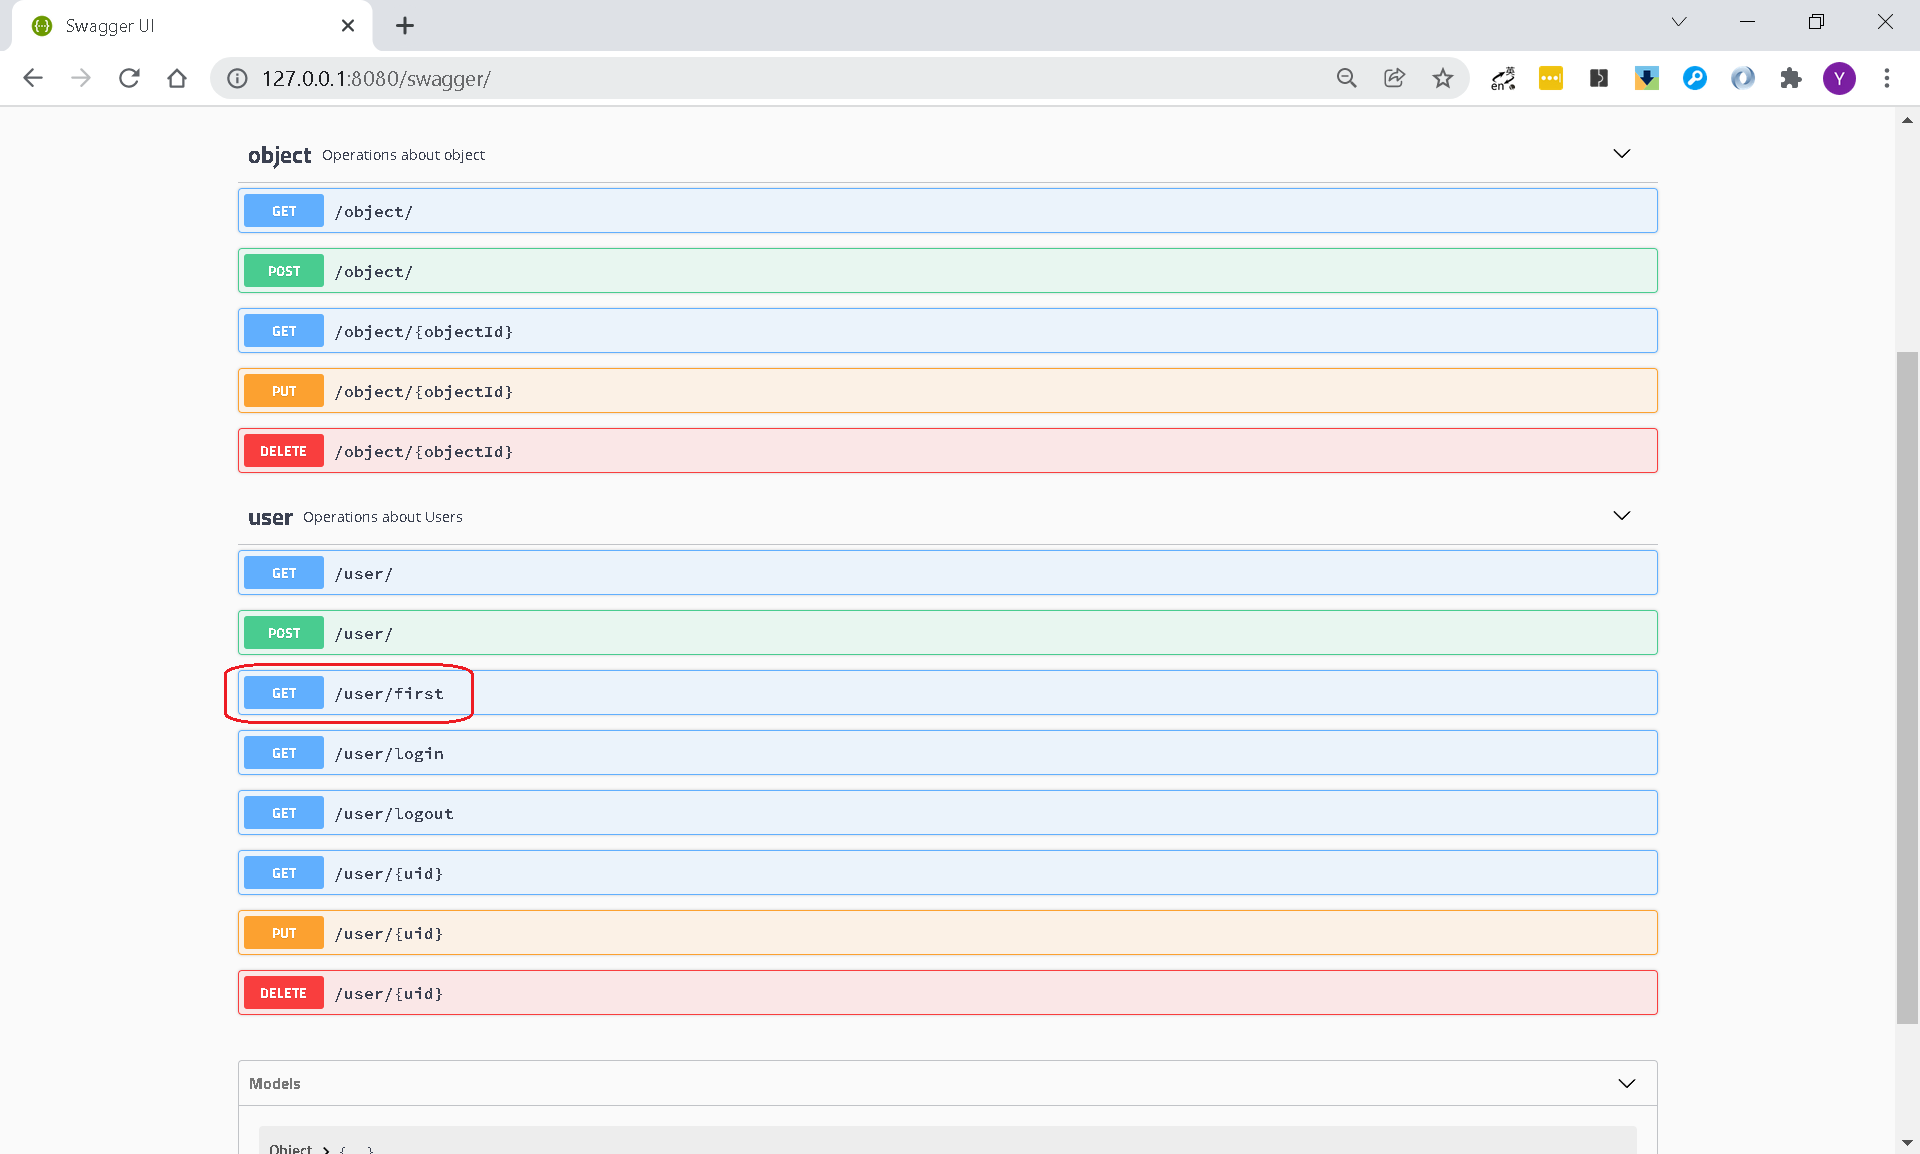Screen dimensions: 1920x1154
Task: Open a new browser tab
Action: click(404, 26)
